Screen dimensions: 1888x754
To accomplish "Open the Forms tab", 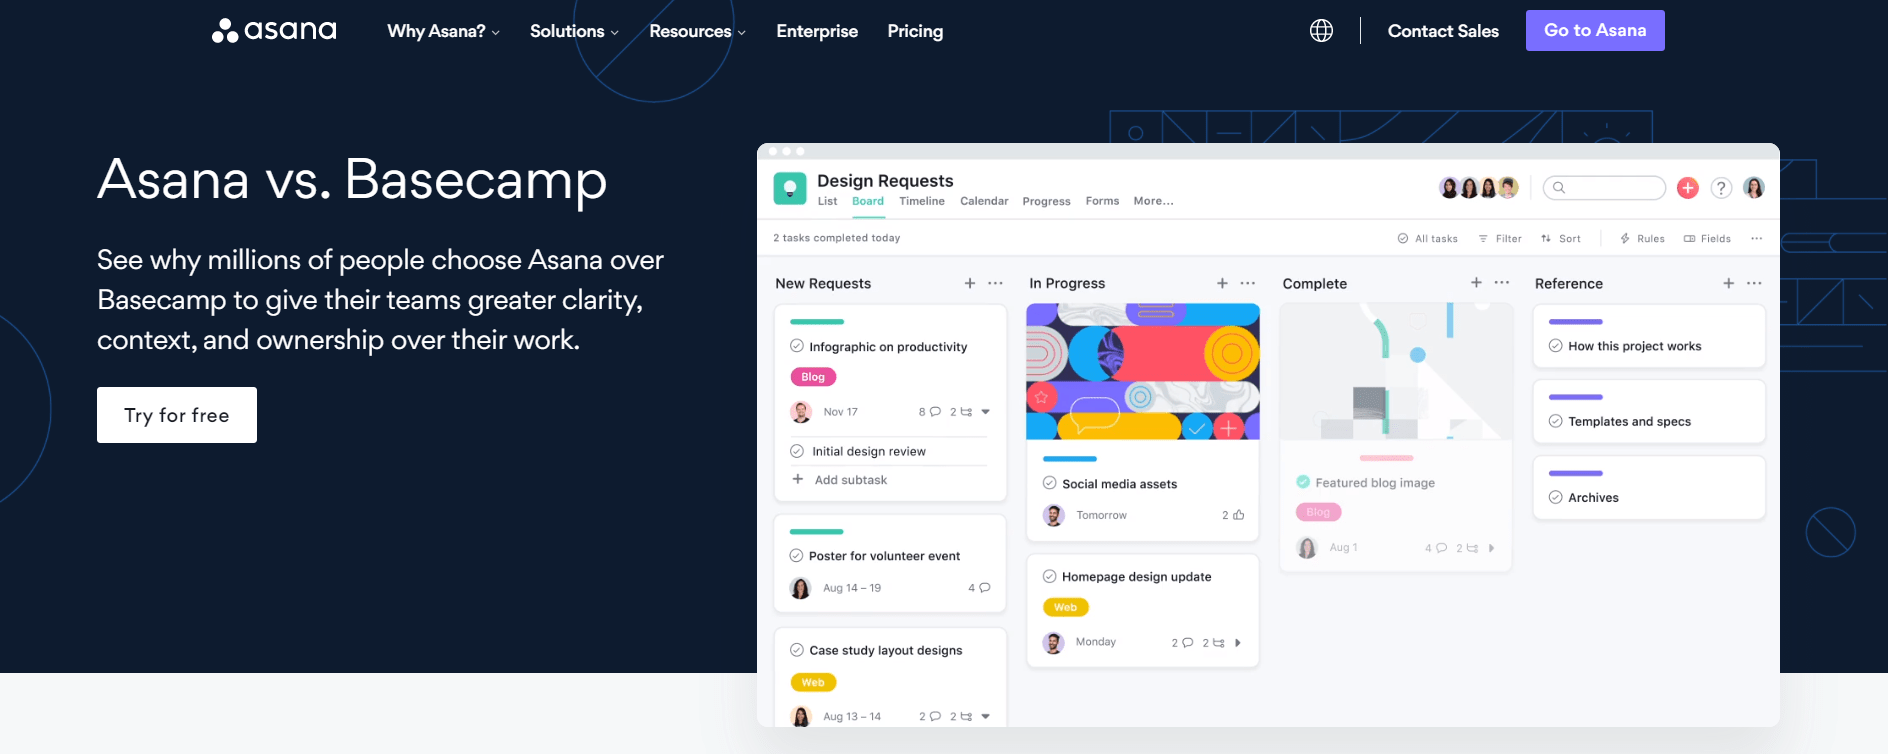I will coord(1102,201).
